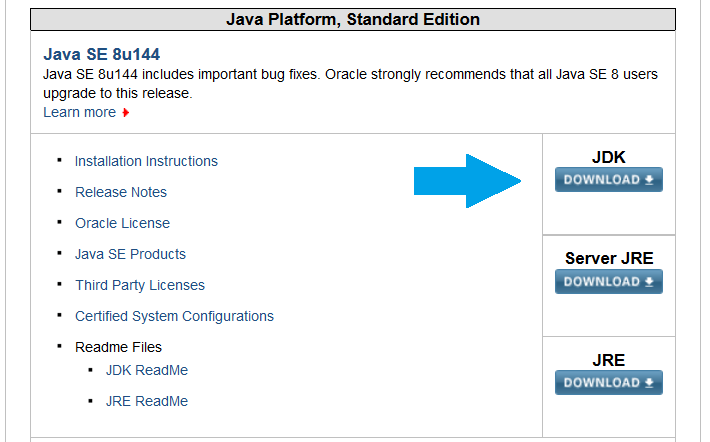Viewport: 710px width, 442px height.
Task: Click the JDK label above download
Action: pos(609,157)
